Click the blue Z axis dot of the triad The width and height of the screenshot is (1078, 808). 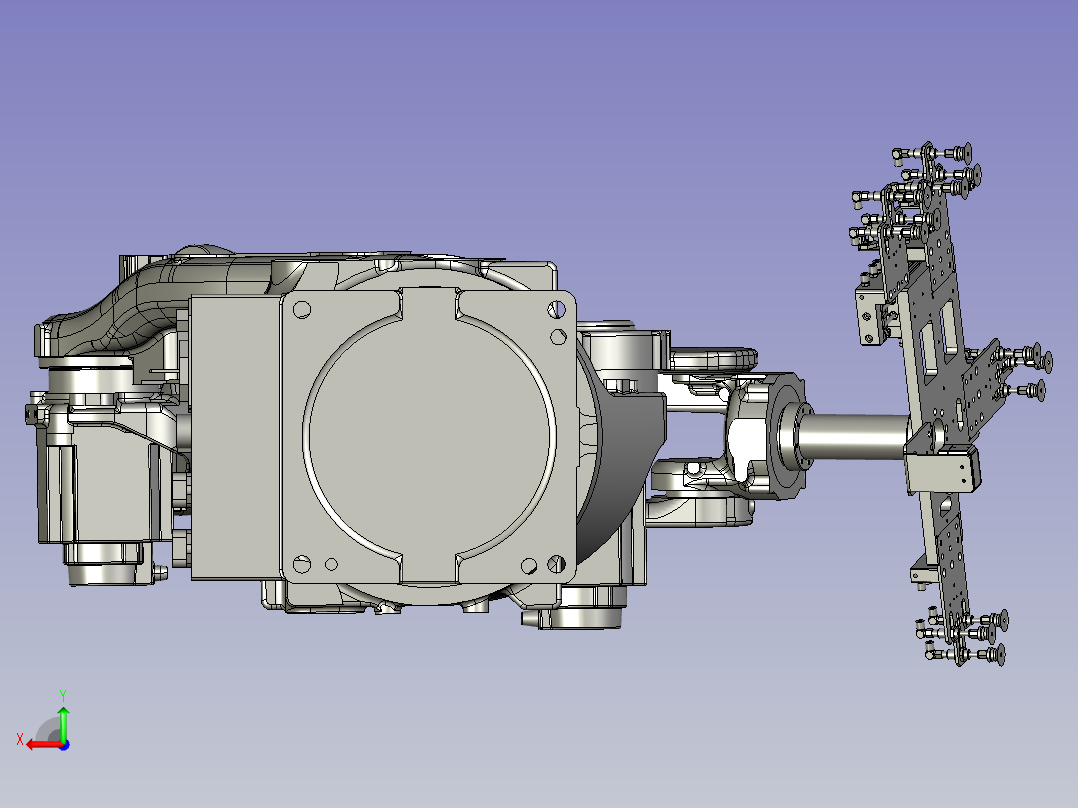tap(64, 745)
